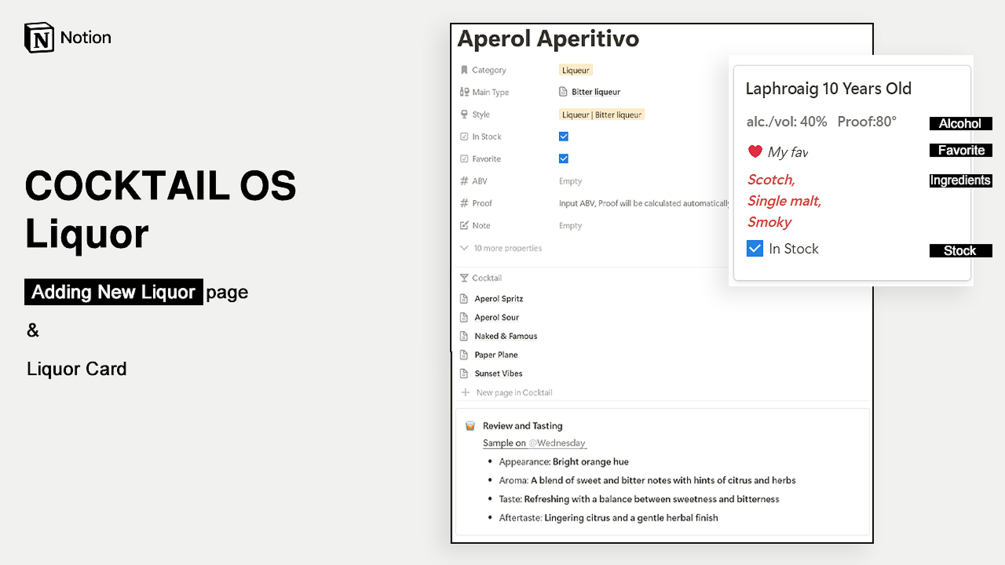1005x565 pixels.
Task: Click the Favorite black label tag
Action: 960,151
